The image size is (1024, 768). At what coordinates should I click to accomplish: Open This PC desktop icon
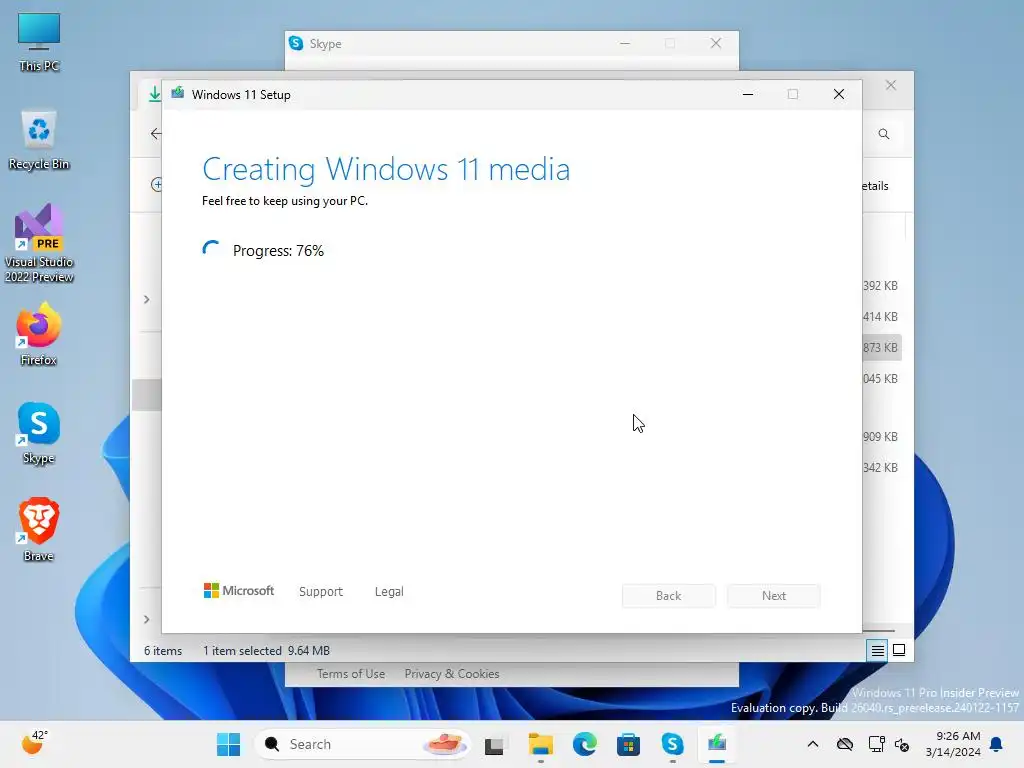coord(39,41)
